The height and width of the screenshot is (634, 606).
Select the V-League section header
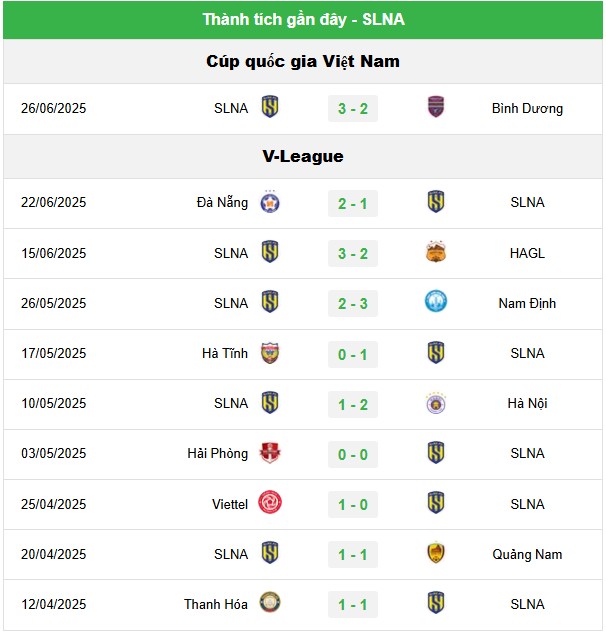coord(303,156)
